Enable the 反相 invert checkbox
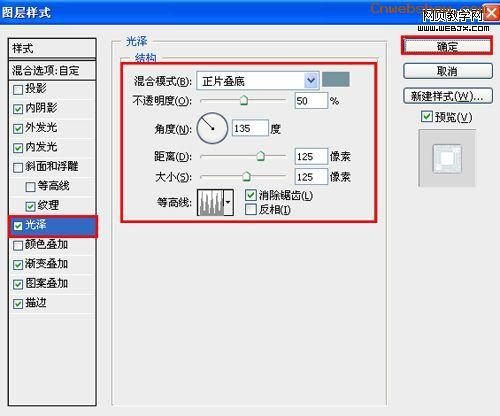 click(x=250, y=209)
